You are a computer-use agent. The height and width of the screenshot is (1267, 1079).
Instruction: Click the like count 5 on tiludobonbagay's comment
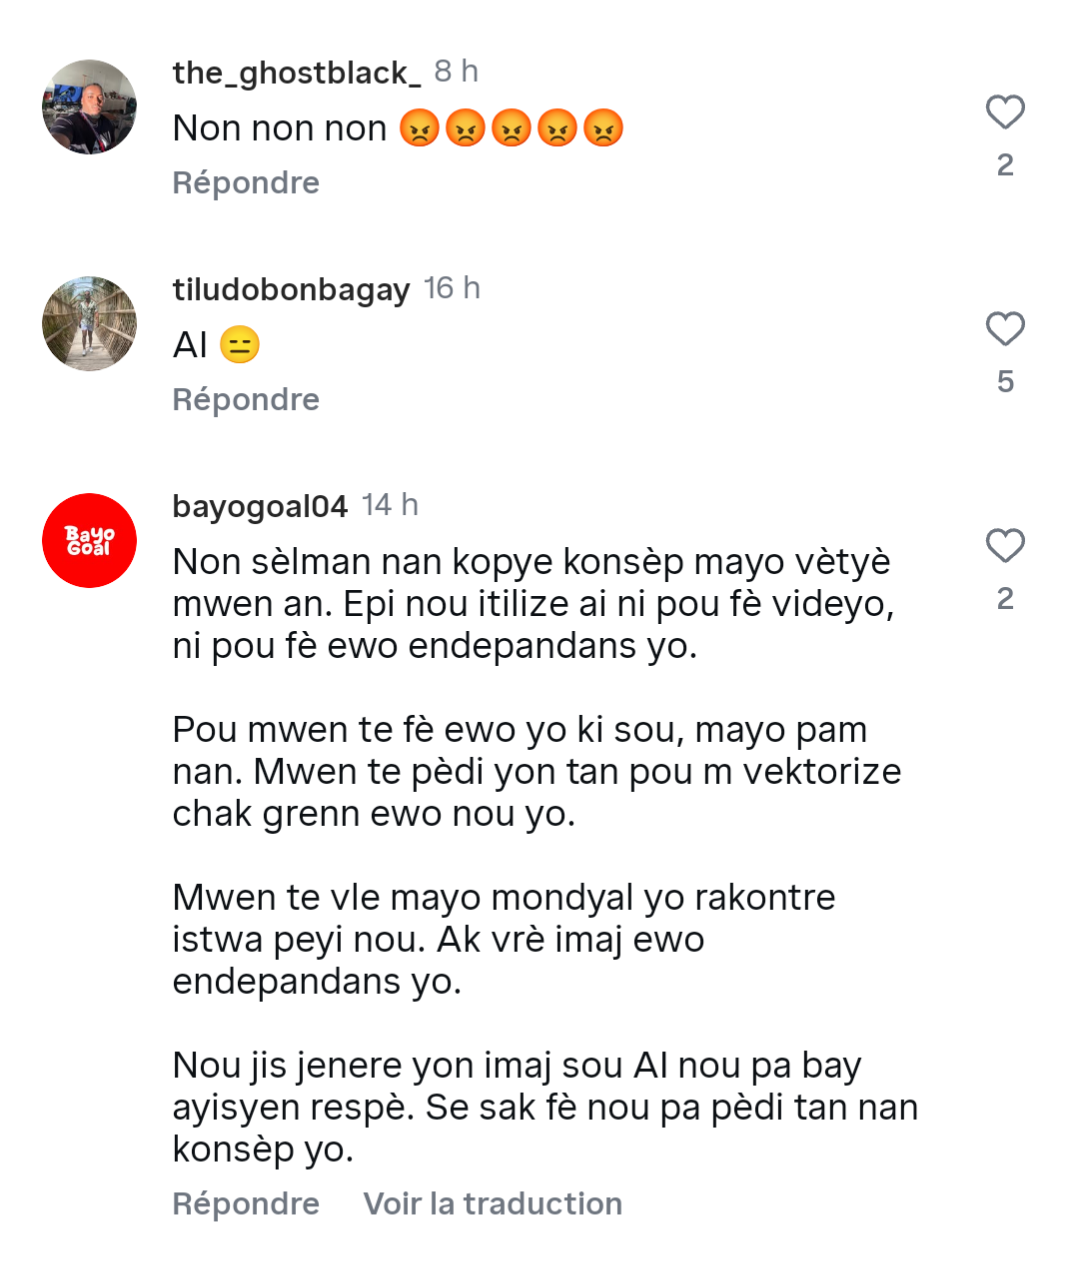click(1005, 381)
